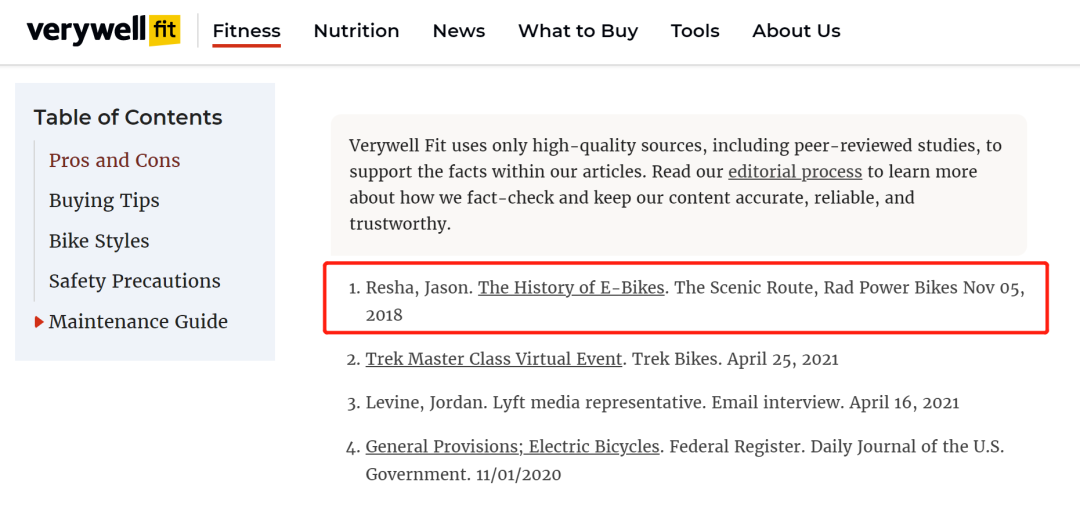Open the Nutrition menu
The width and height of the screenshot is (1080, 522).
(356, 31)
